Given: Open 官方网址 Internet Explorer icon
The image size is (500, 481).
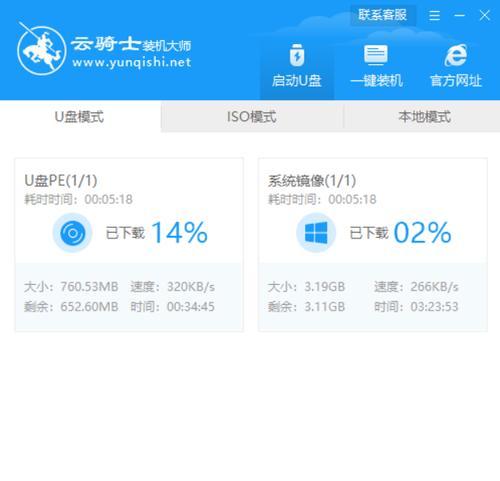Looking at the screenshot, I should pos(455,55).
